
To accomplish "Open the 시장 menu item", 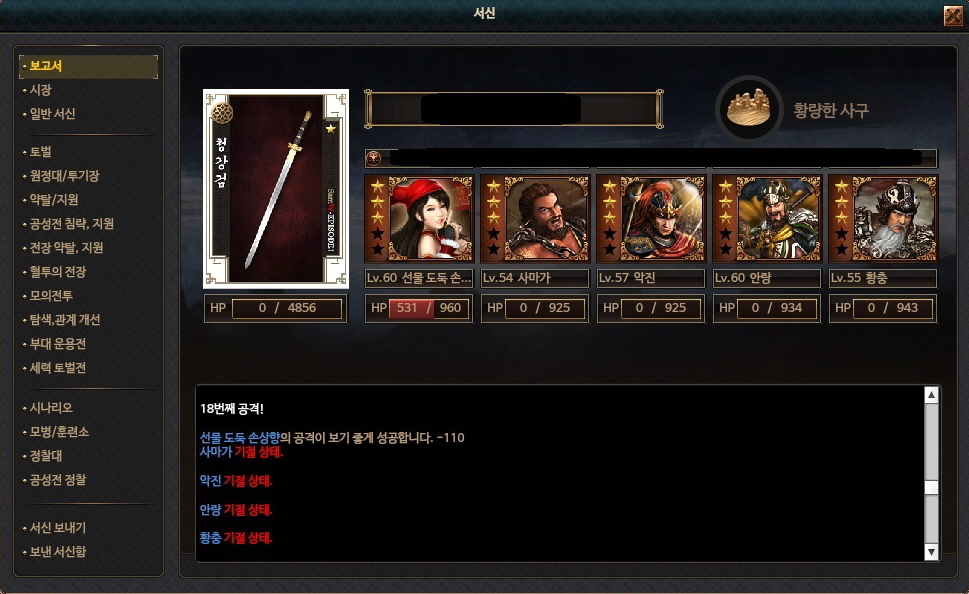I will click(x=41, y=90).
